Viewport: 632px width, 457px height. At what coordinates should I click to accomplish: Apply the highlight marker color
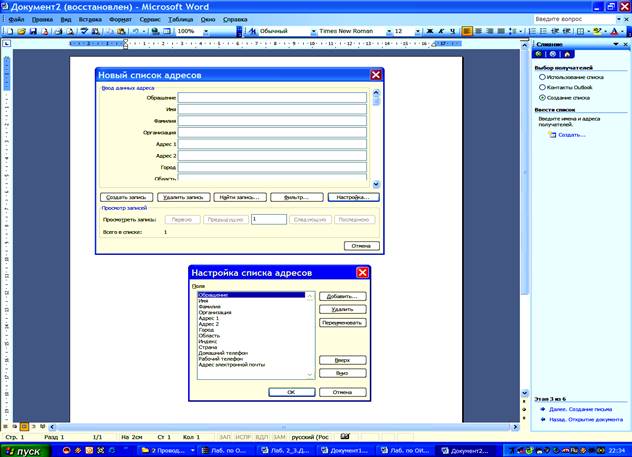coord(597,31)
